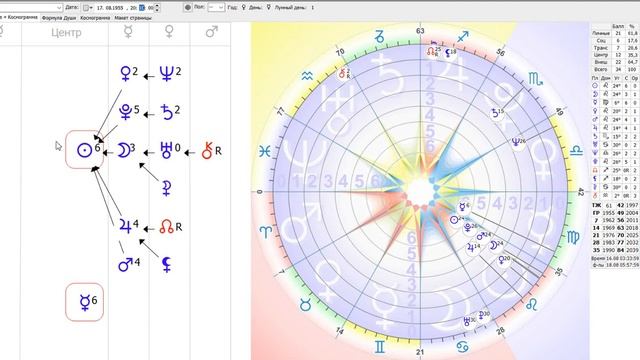Select Neptune at 26° in the chart wheel
Viewport: 640px width, 360px height.
518,142
